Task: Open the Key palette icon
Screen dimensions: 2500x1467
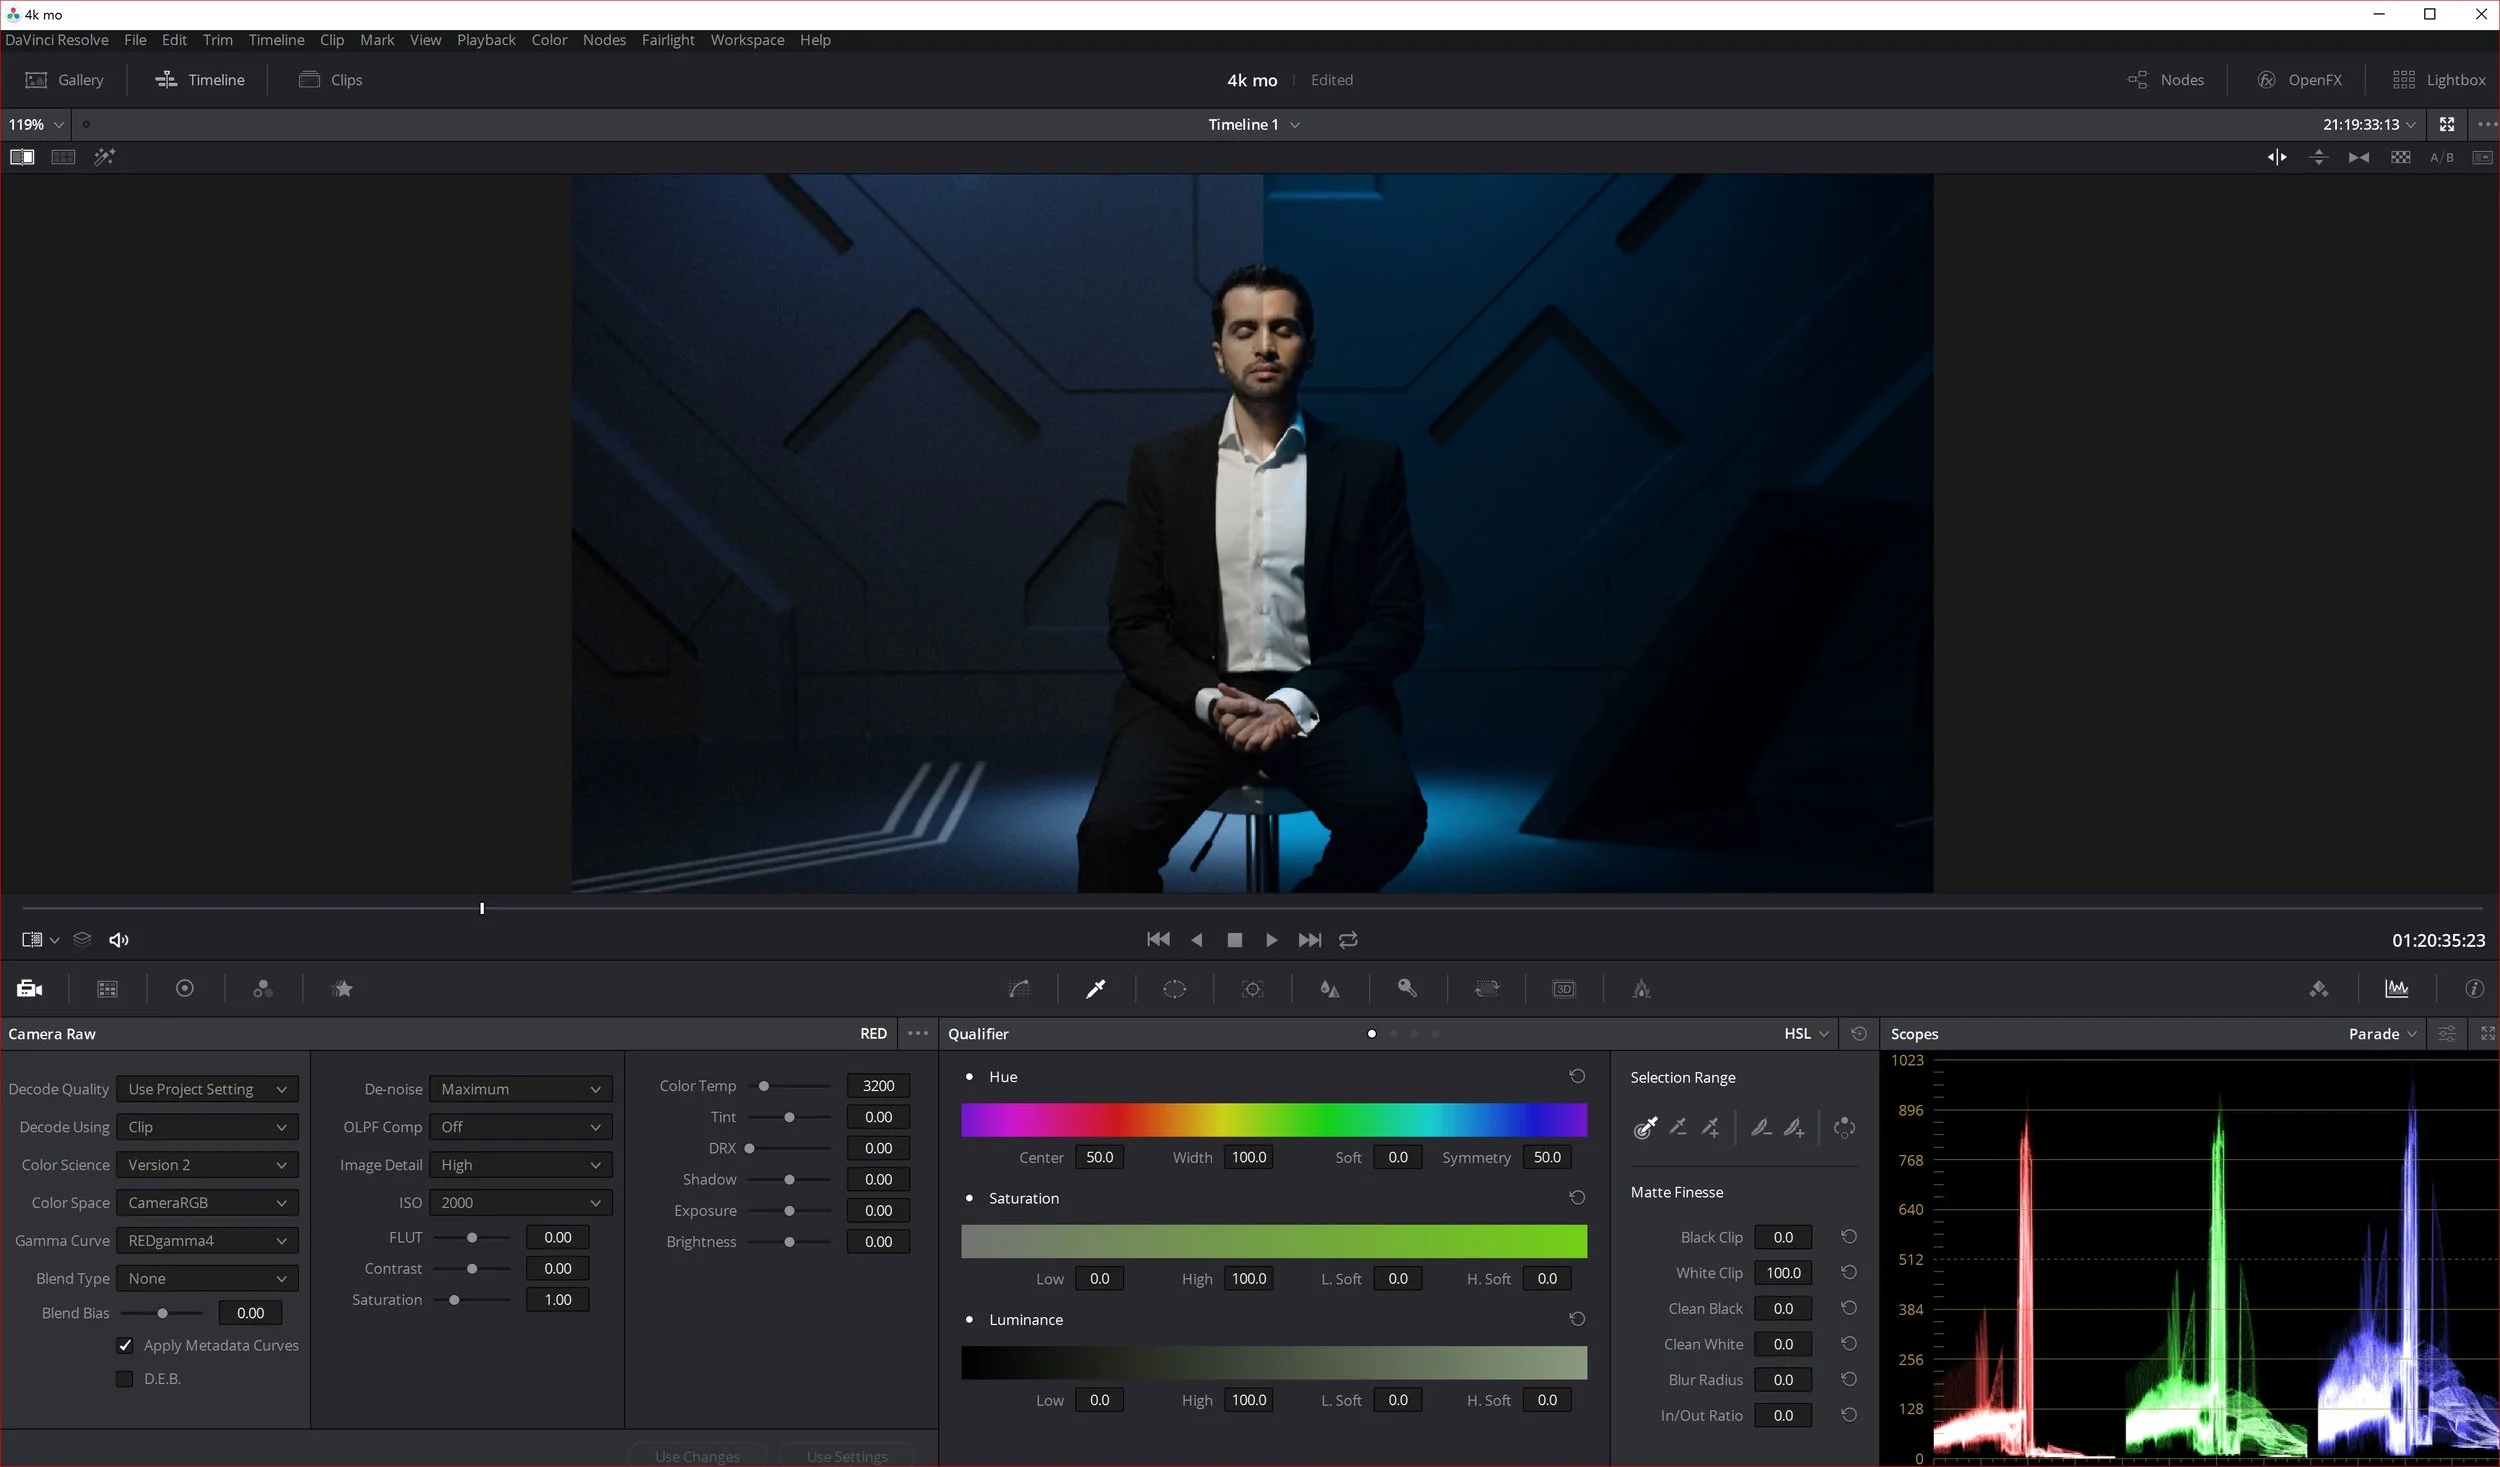Action: 1408,988
